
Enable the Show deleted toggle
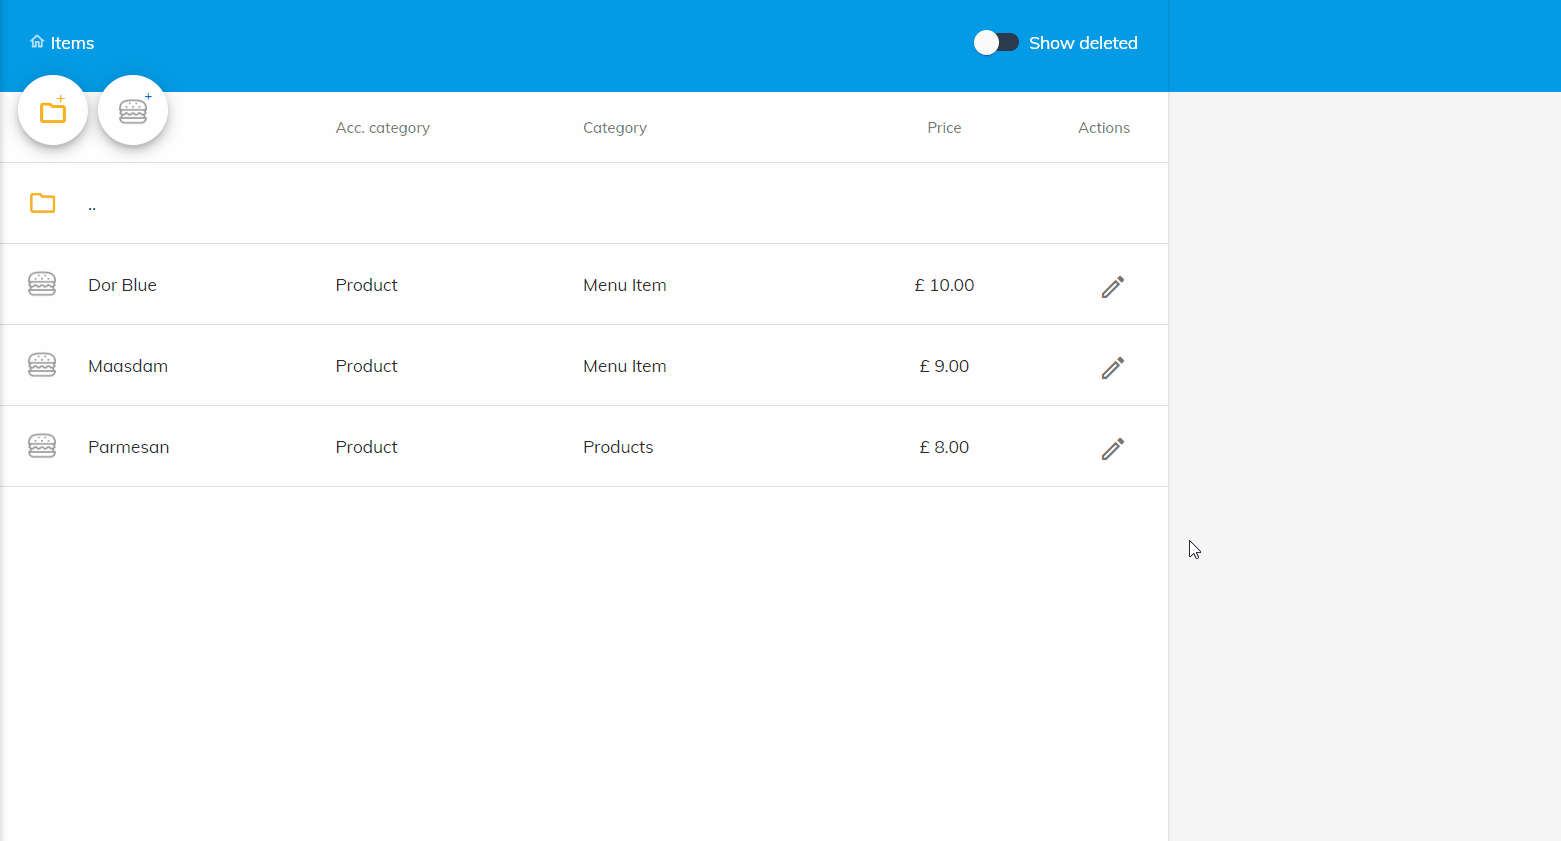996,42
